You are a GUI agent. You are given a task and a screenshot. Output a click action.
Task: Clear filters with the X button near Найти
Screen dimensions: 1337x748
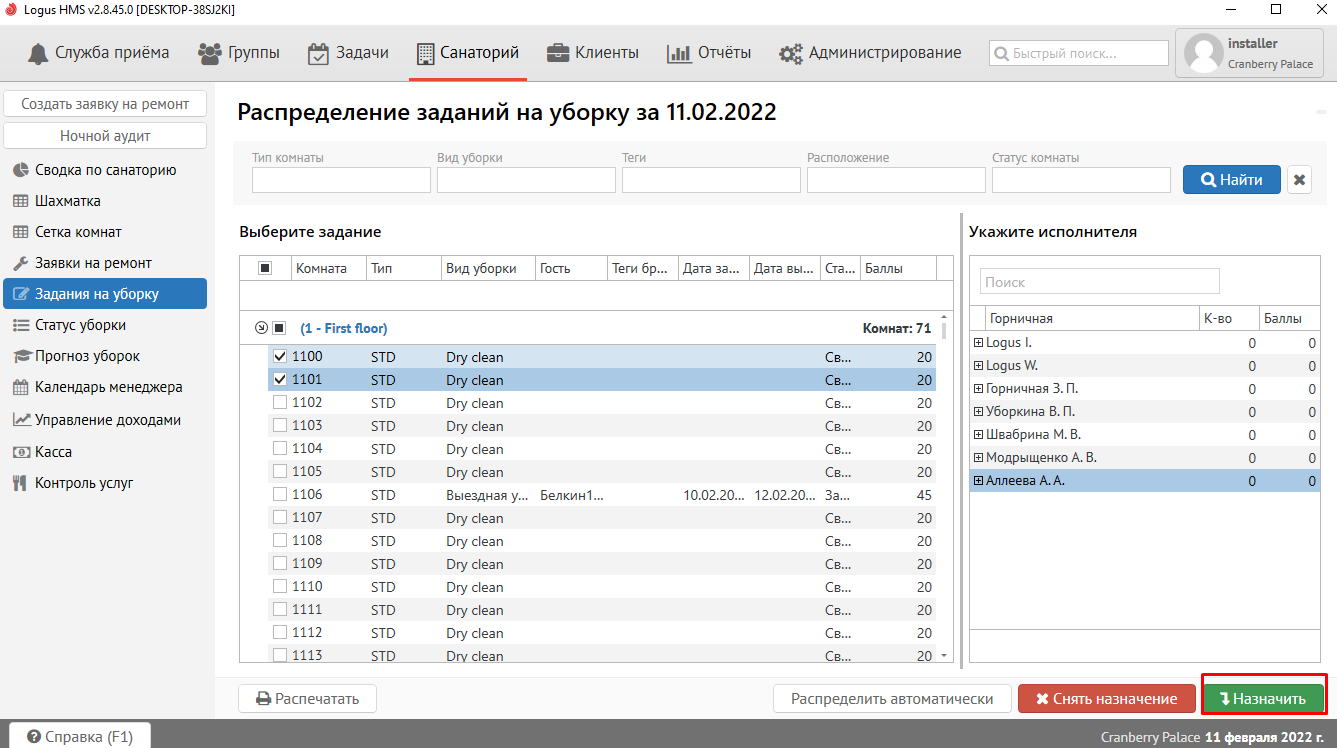coord(1299,180)
